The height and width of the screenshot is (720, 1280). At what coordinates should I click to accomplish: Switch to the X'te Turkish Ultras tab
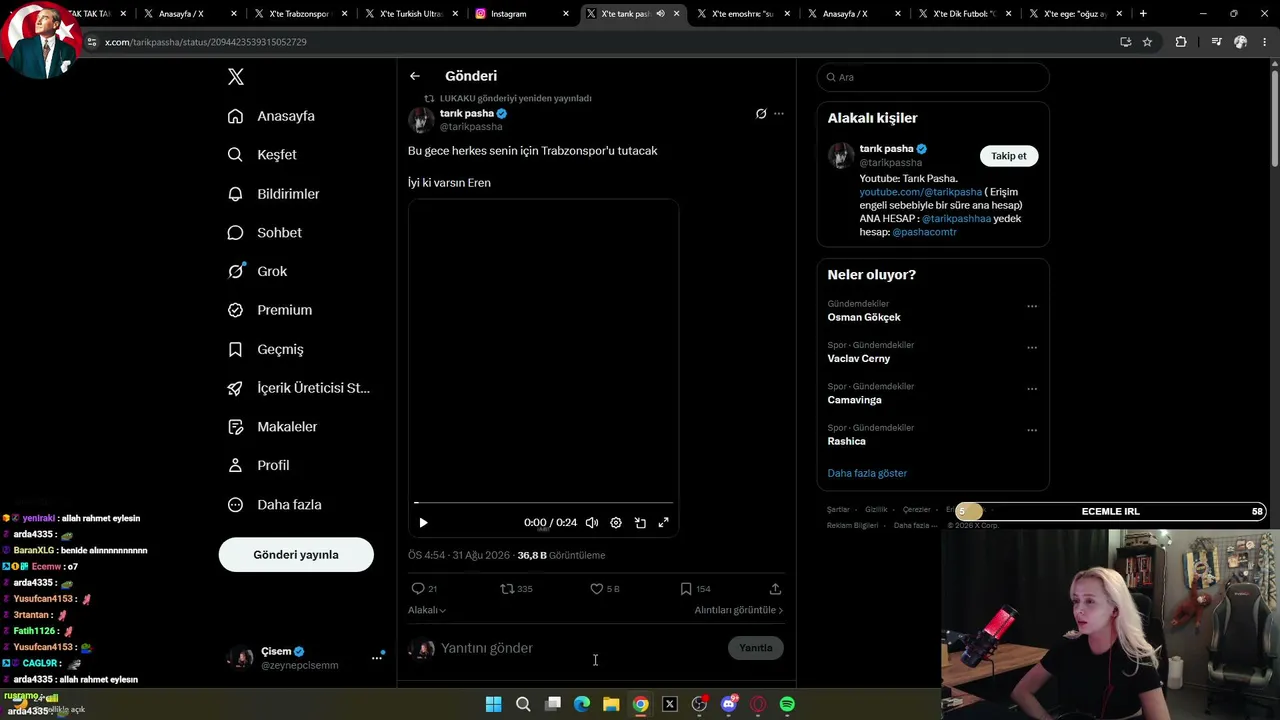413,14
